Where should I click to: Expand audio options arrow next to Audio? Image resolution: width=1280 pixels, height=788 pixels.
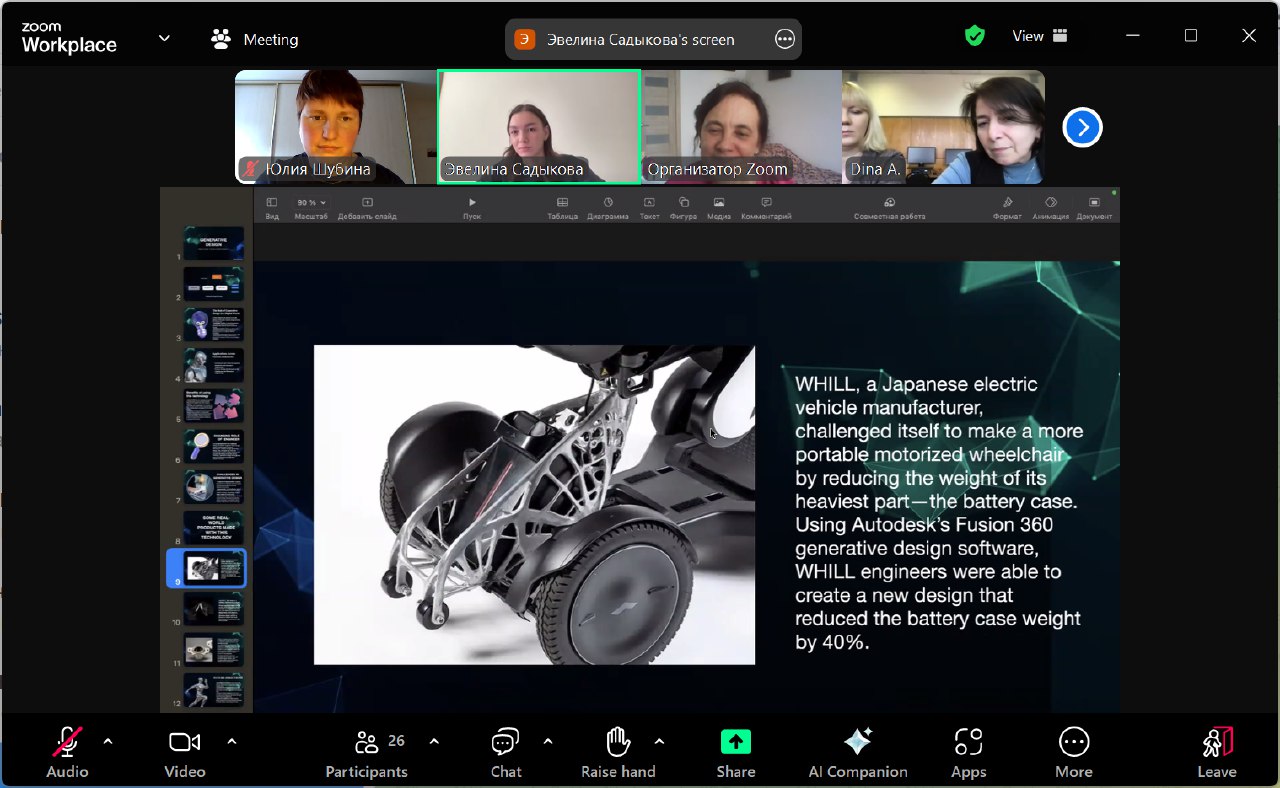[x=108, y=741]
